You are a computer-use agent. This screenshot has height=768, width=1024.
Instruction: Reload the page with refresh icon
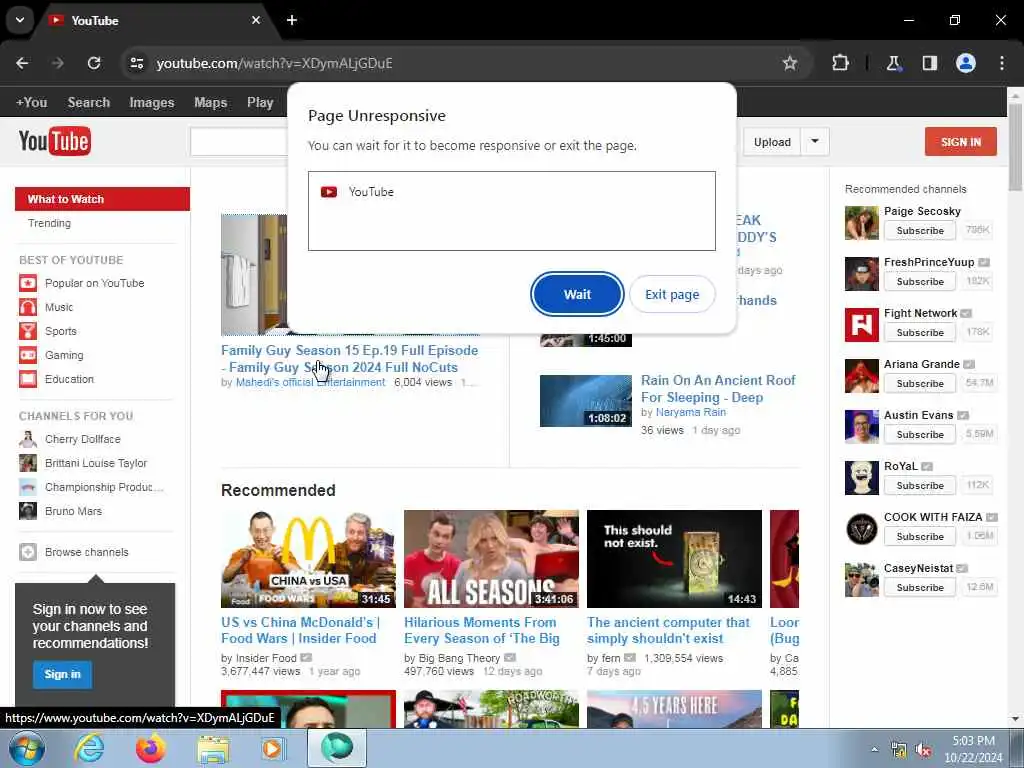point(94,63)
